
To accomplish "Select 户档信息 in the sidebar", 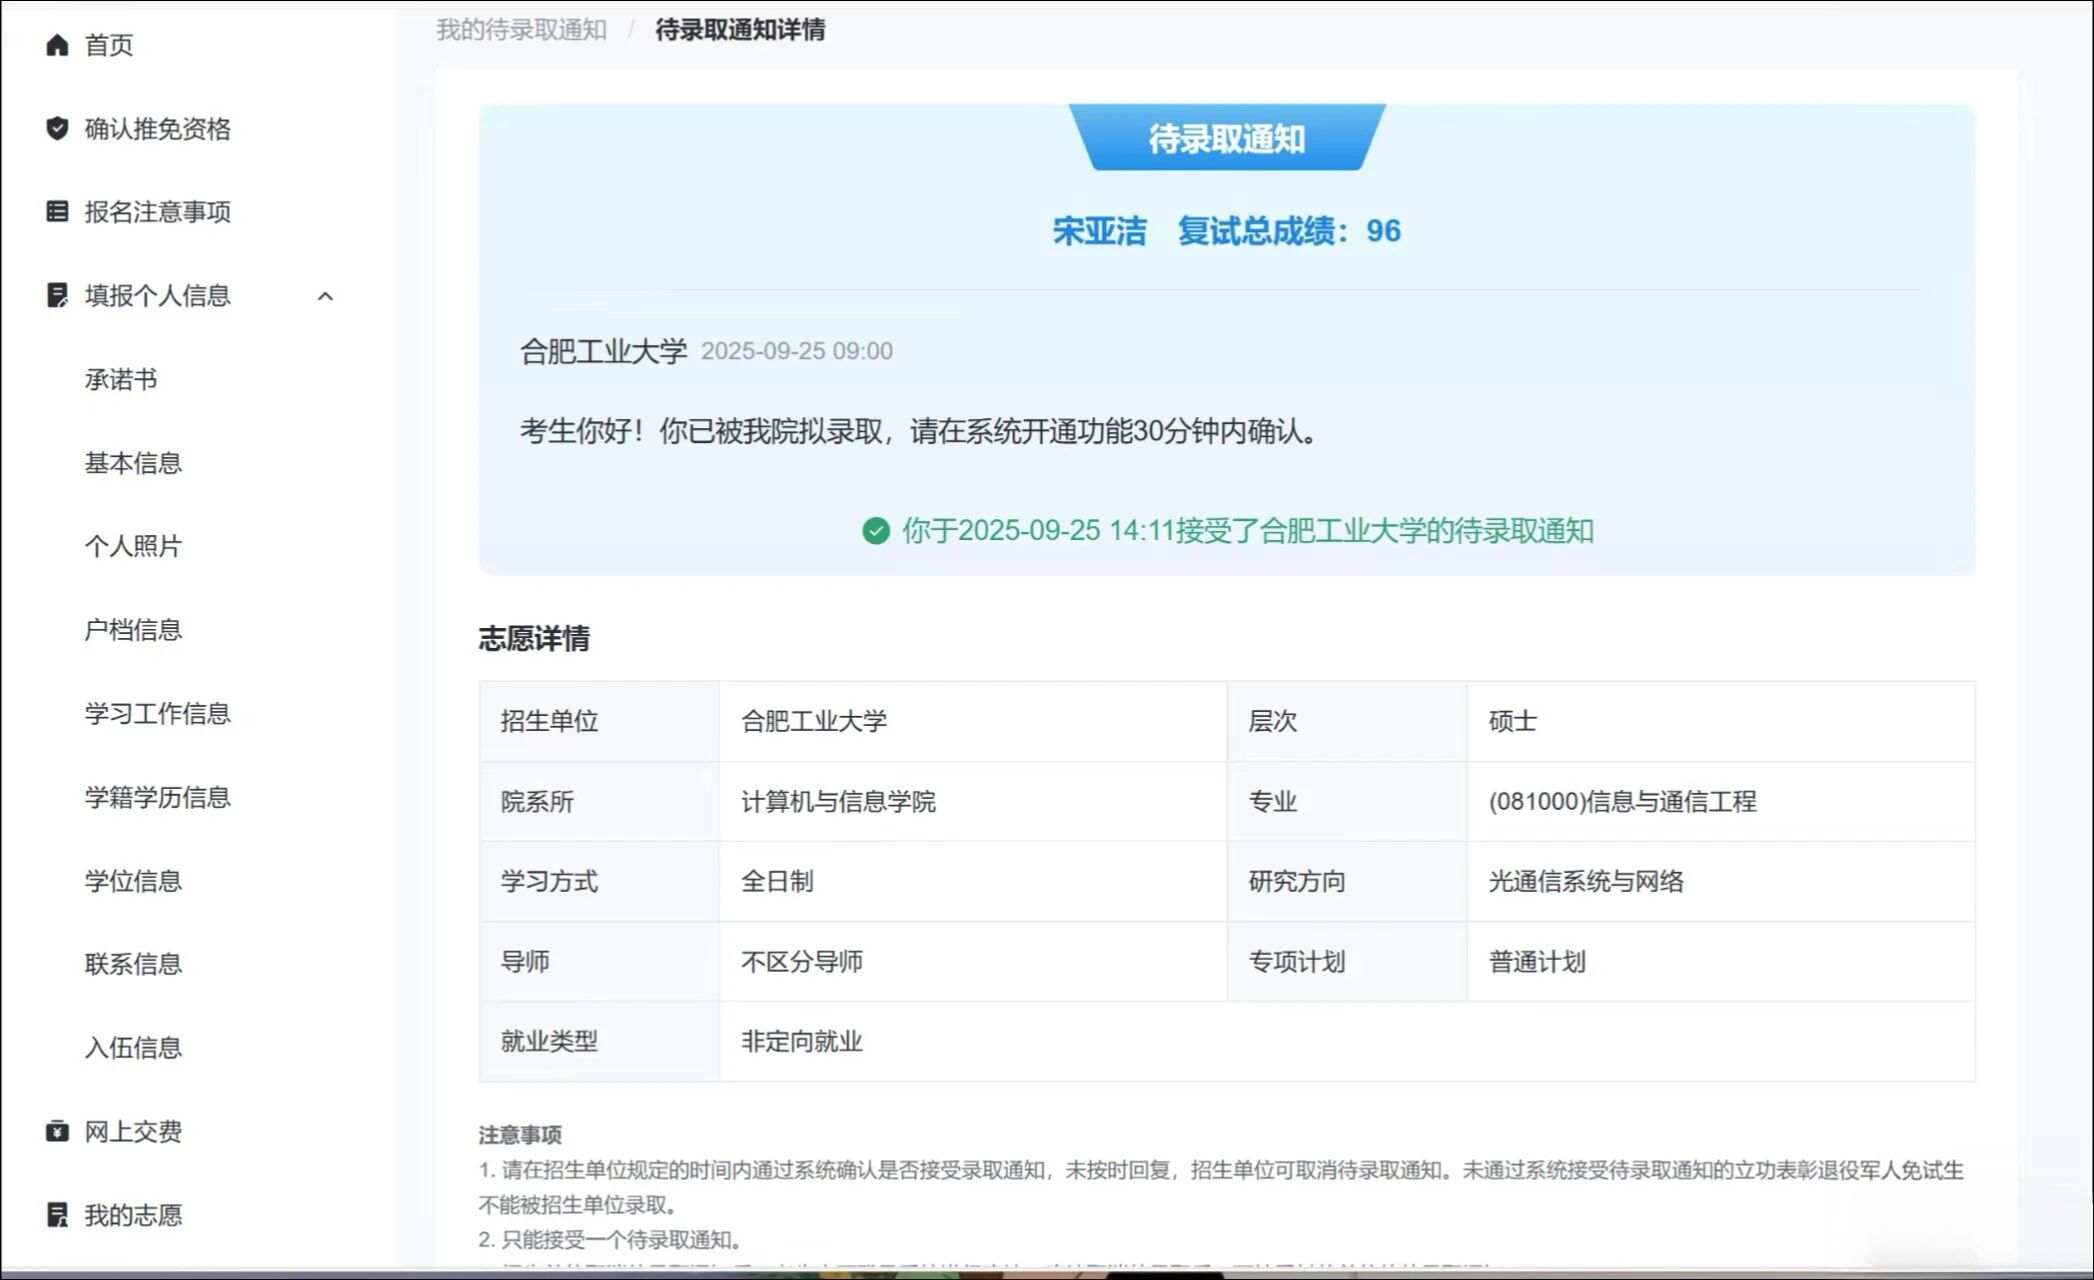I will [133, 630].
